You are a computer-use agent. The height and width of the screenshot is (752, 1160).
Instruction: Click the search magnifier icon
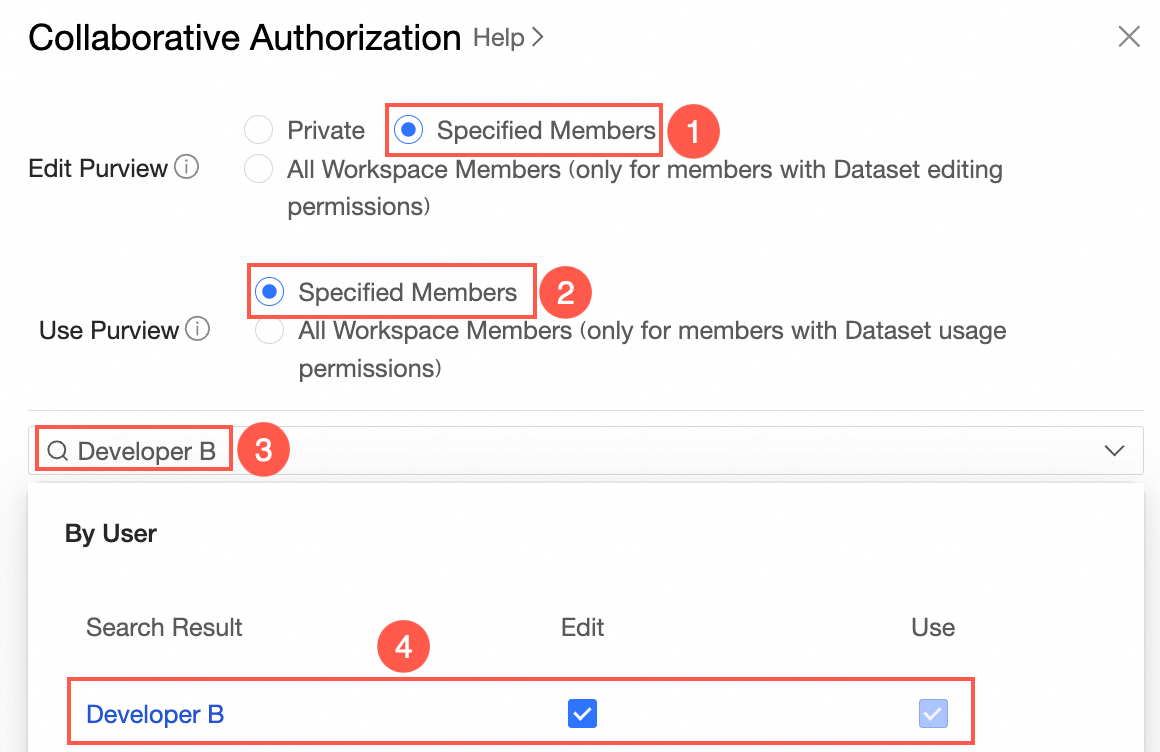point(58,451)
